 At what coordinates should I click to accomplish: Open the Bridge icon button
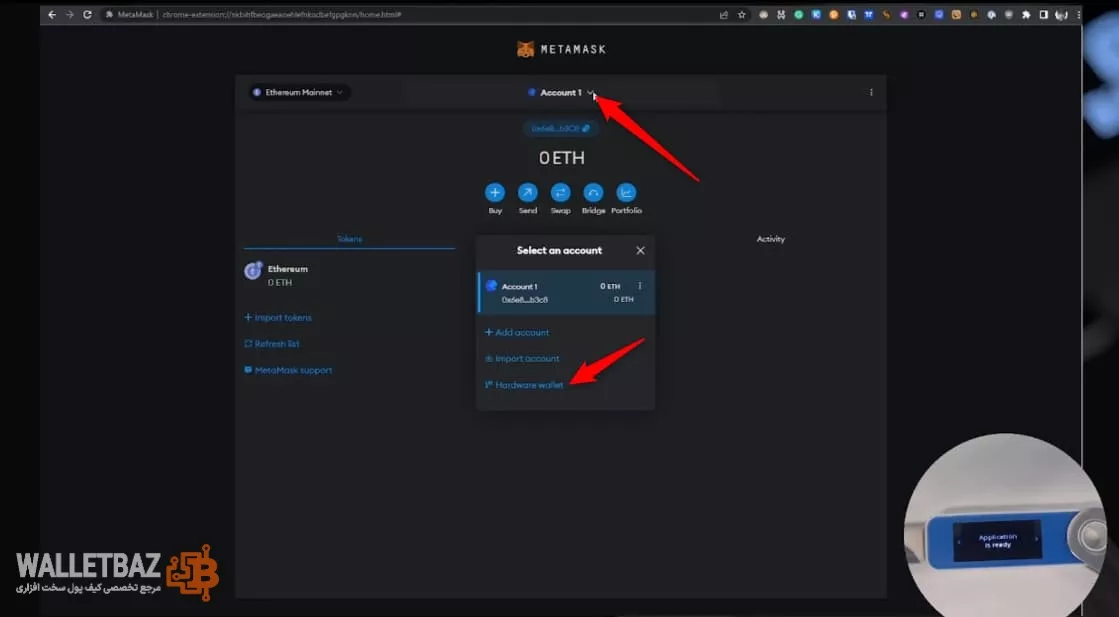click(594, 193)
